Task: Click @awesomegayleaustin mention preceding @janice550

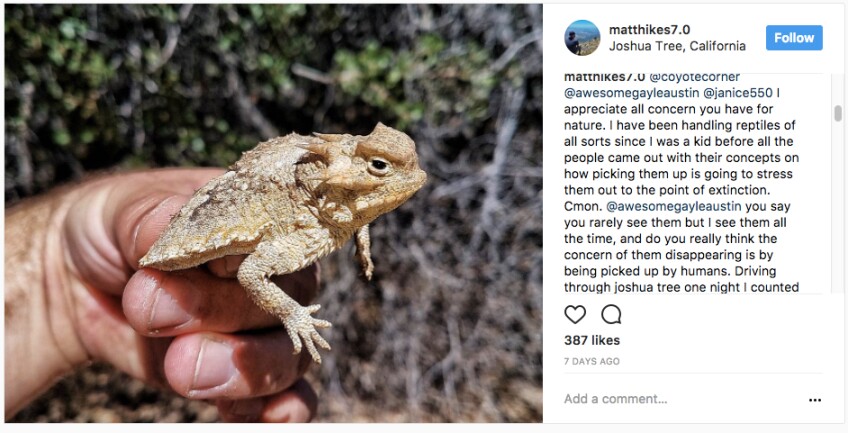Action: pyautogui.click(x=624, y=94)
